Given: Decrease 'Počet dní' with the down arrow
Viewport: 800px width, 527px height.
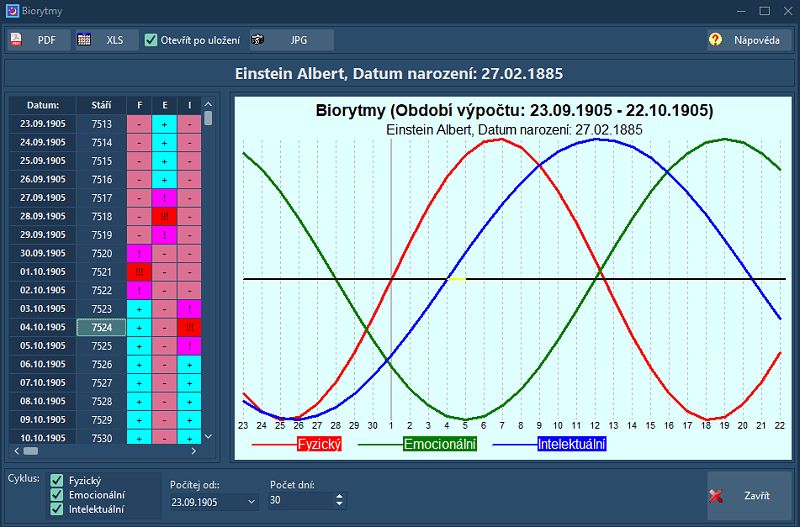Looking at the screenshot, I should (x=339, y=505).
